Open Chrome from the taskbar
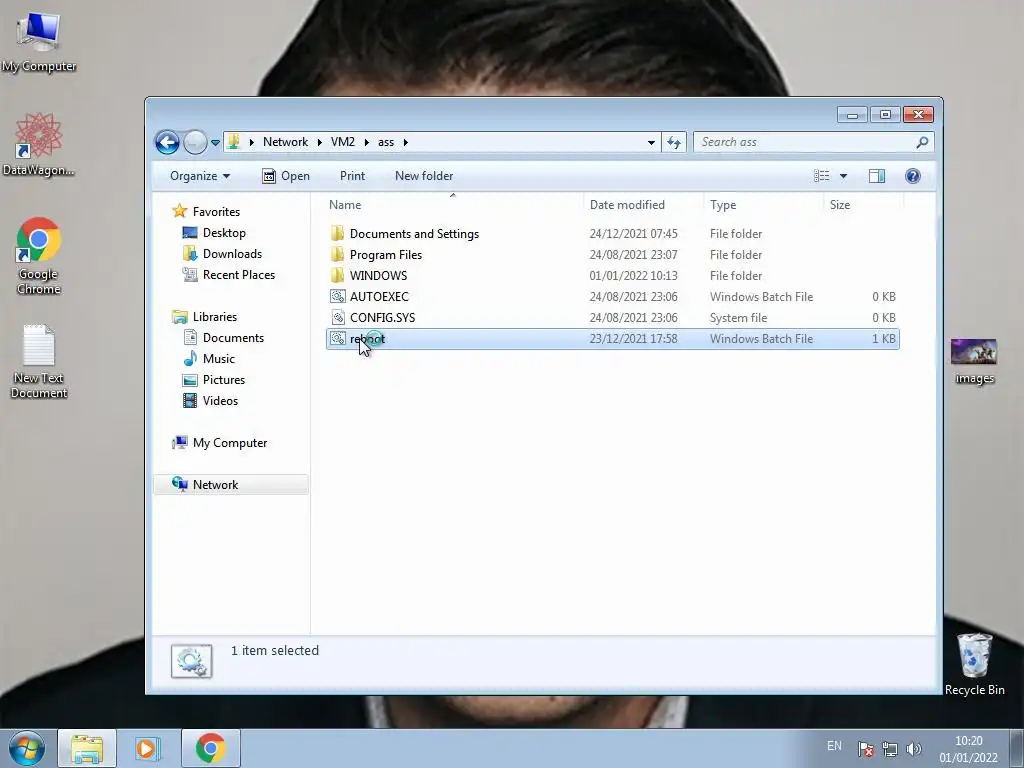 (x=210, y=748)
